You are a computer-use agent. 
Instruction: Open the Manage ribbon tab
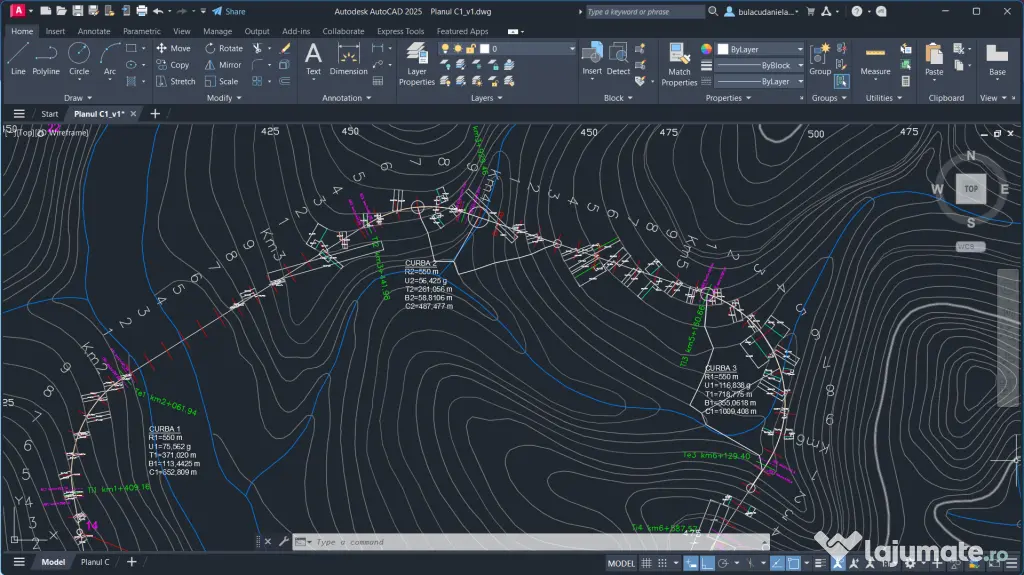coord(217,31)
